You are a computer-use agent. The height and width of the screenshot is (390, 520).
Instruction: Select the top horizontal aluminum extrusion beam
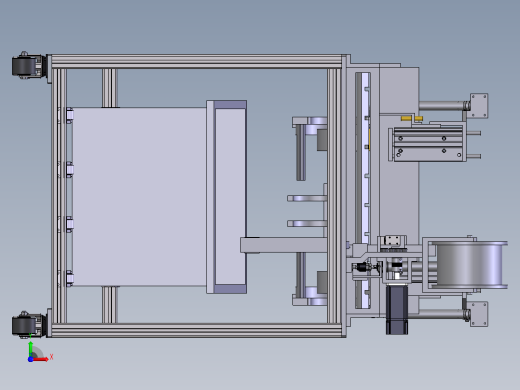[x=197, y=62]
